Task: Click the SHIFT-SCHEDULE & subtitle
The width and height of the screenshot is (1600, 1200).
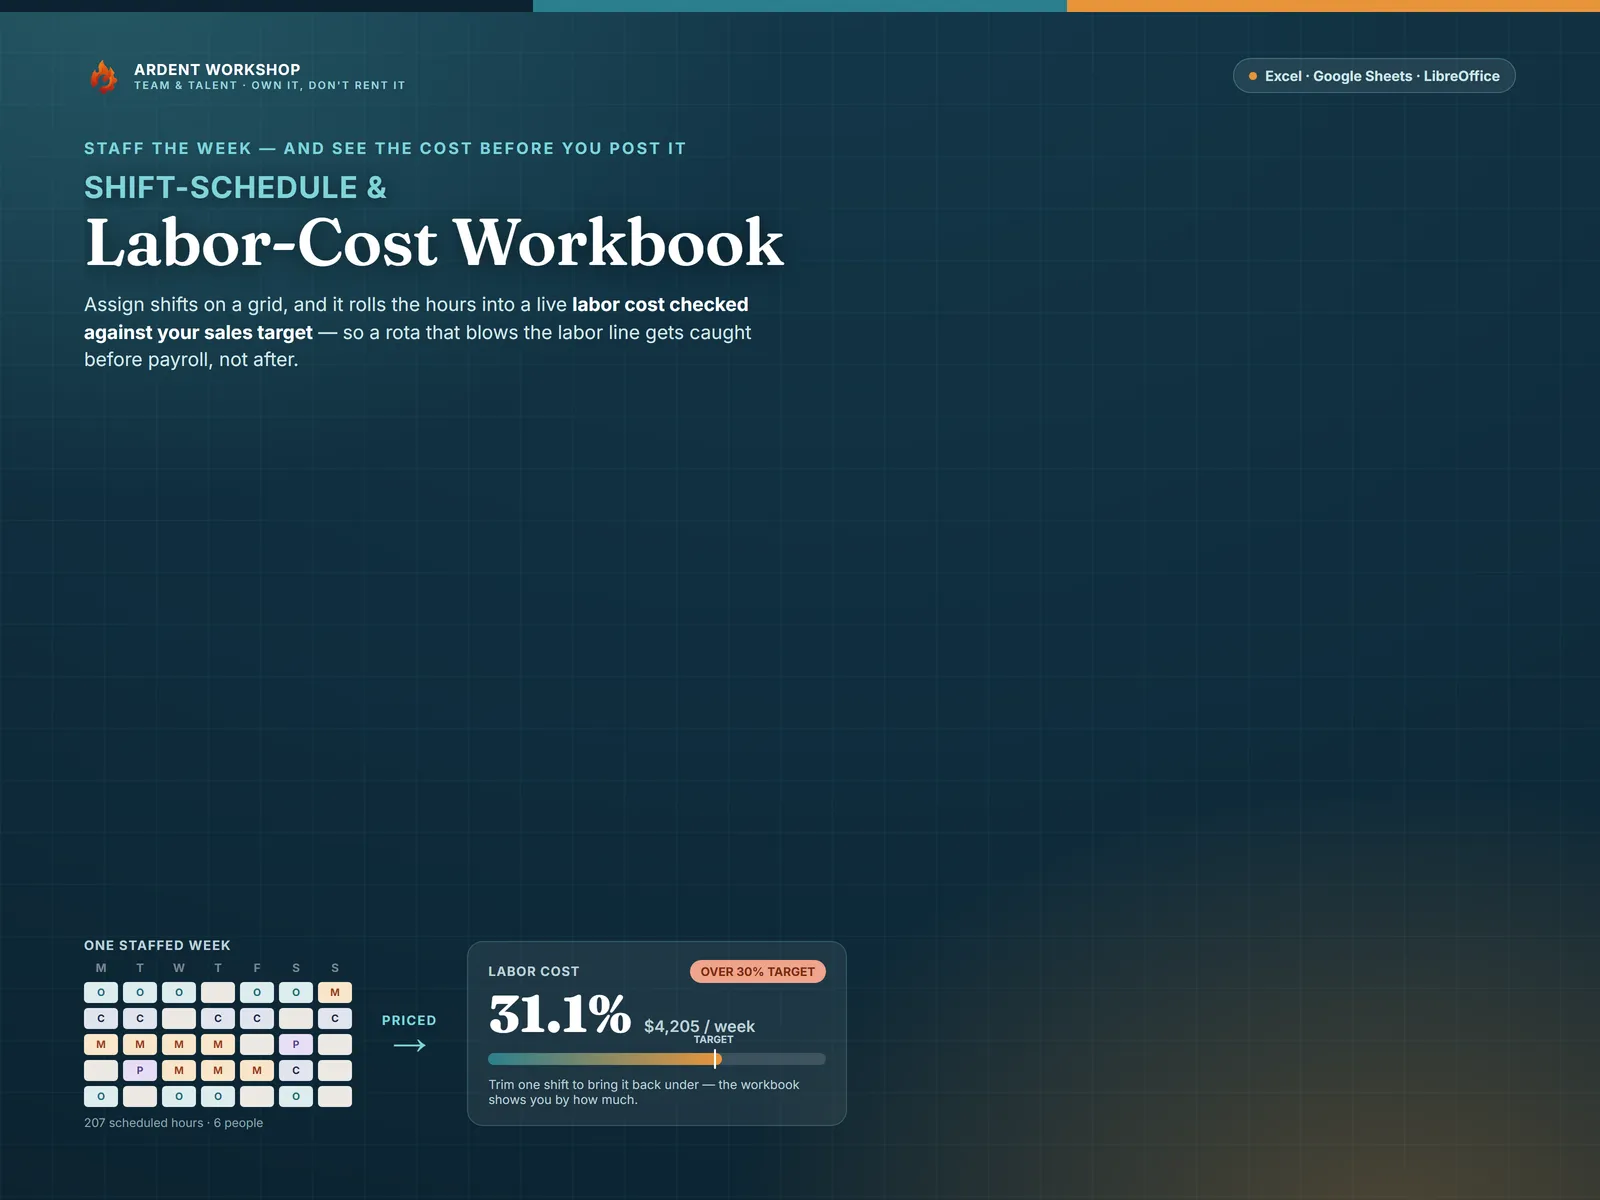Action: pos(235,187)
